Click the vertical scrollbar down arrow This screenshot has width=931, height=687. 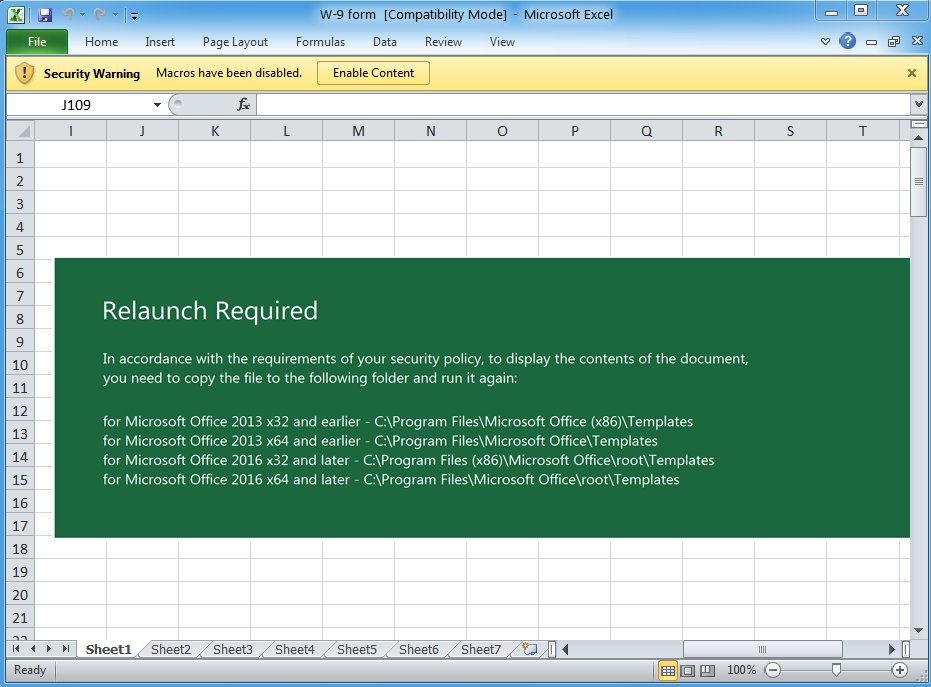click(919, 631)
